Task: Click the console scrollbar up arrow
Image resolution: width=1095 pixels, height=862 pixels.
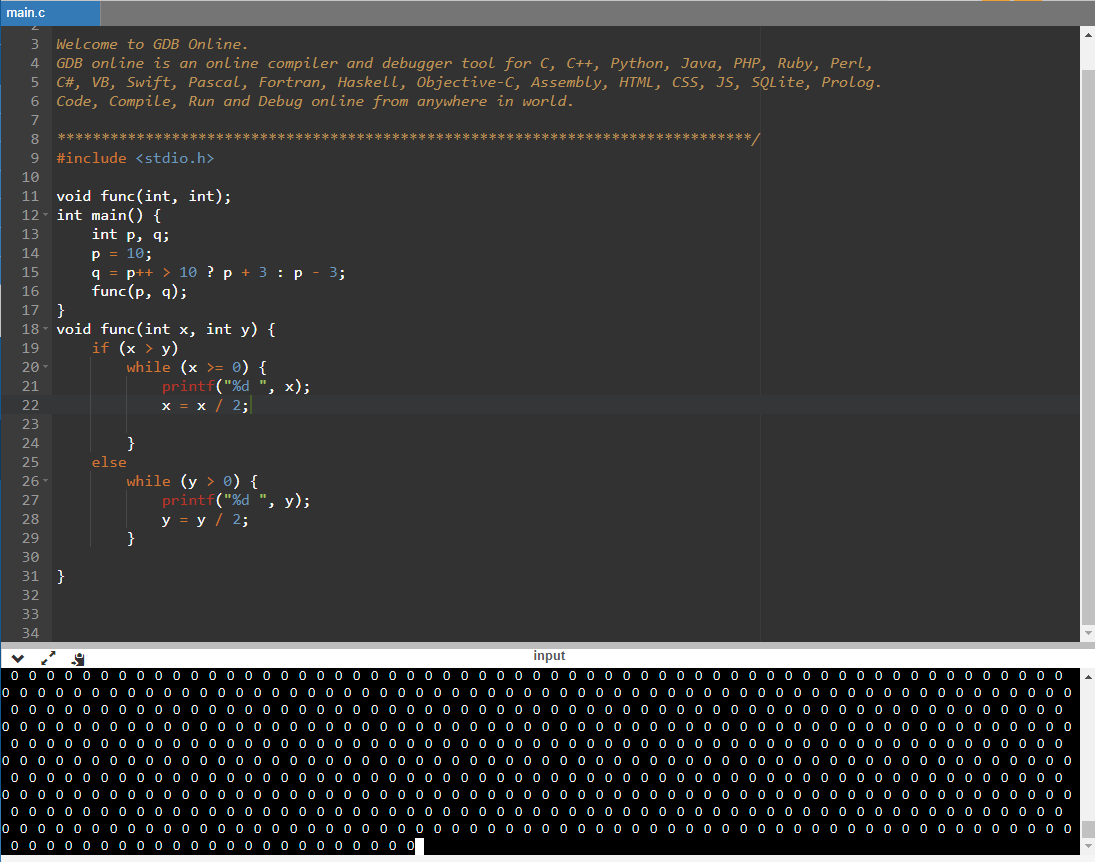Action: [x=1088, y=677]
